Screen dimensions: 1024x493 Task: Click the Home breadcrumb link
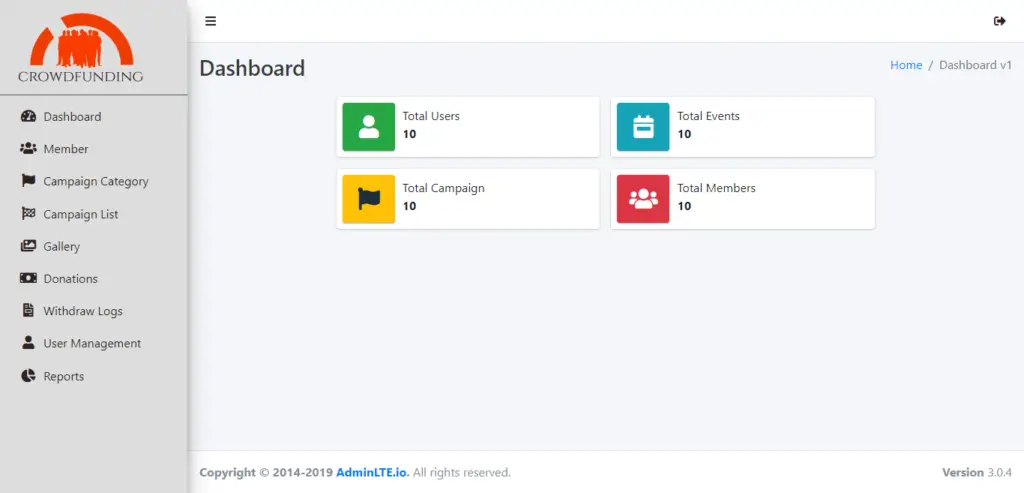[906, 65]
